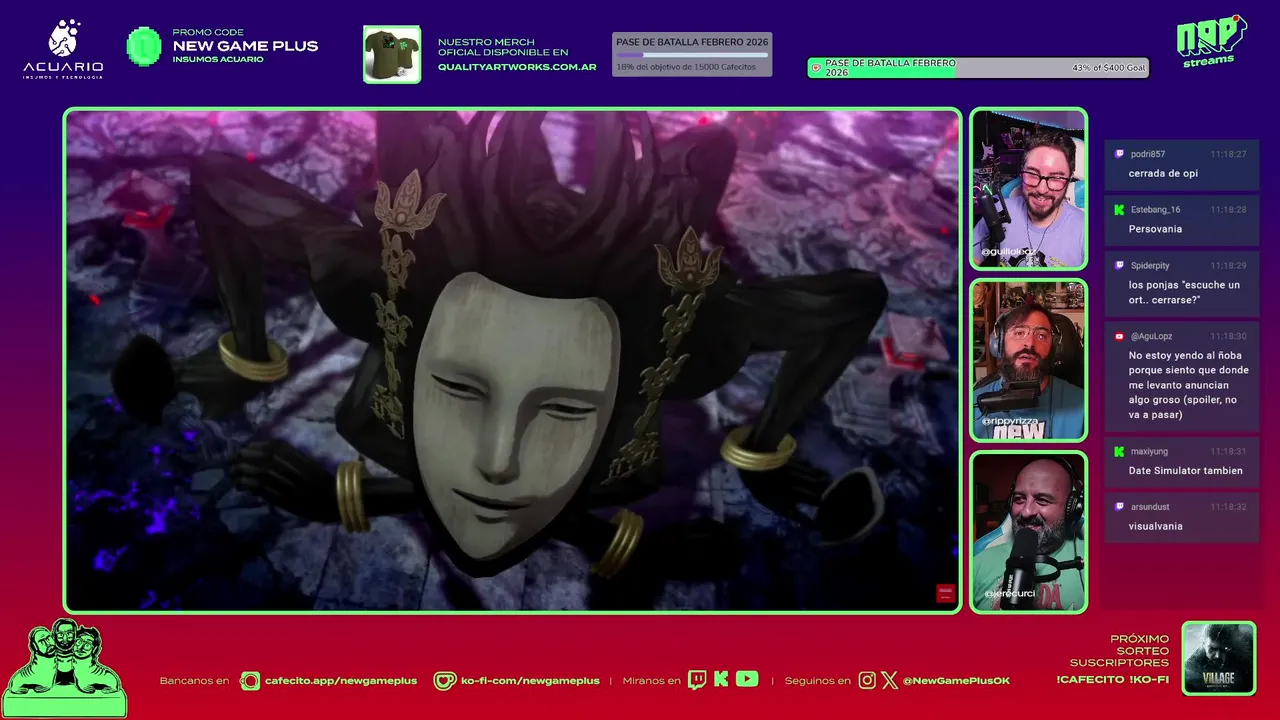Click the NGP streams logo
1280x720 pixels.
pyautogui.click(x=1211, y=41)
